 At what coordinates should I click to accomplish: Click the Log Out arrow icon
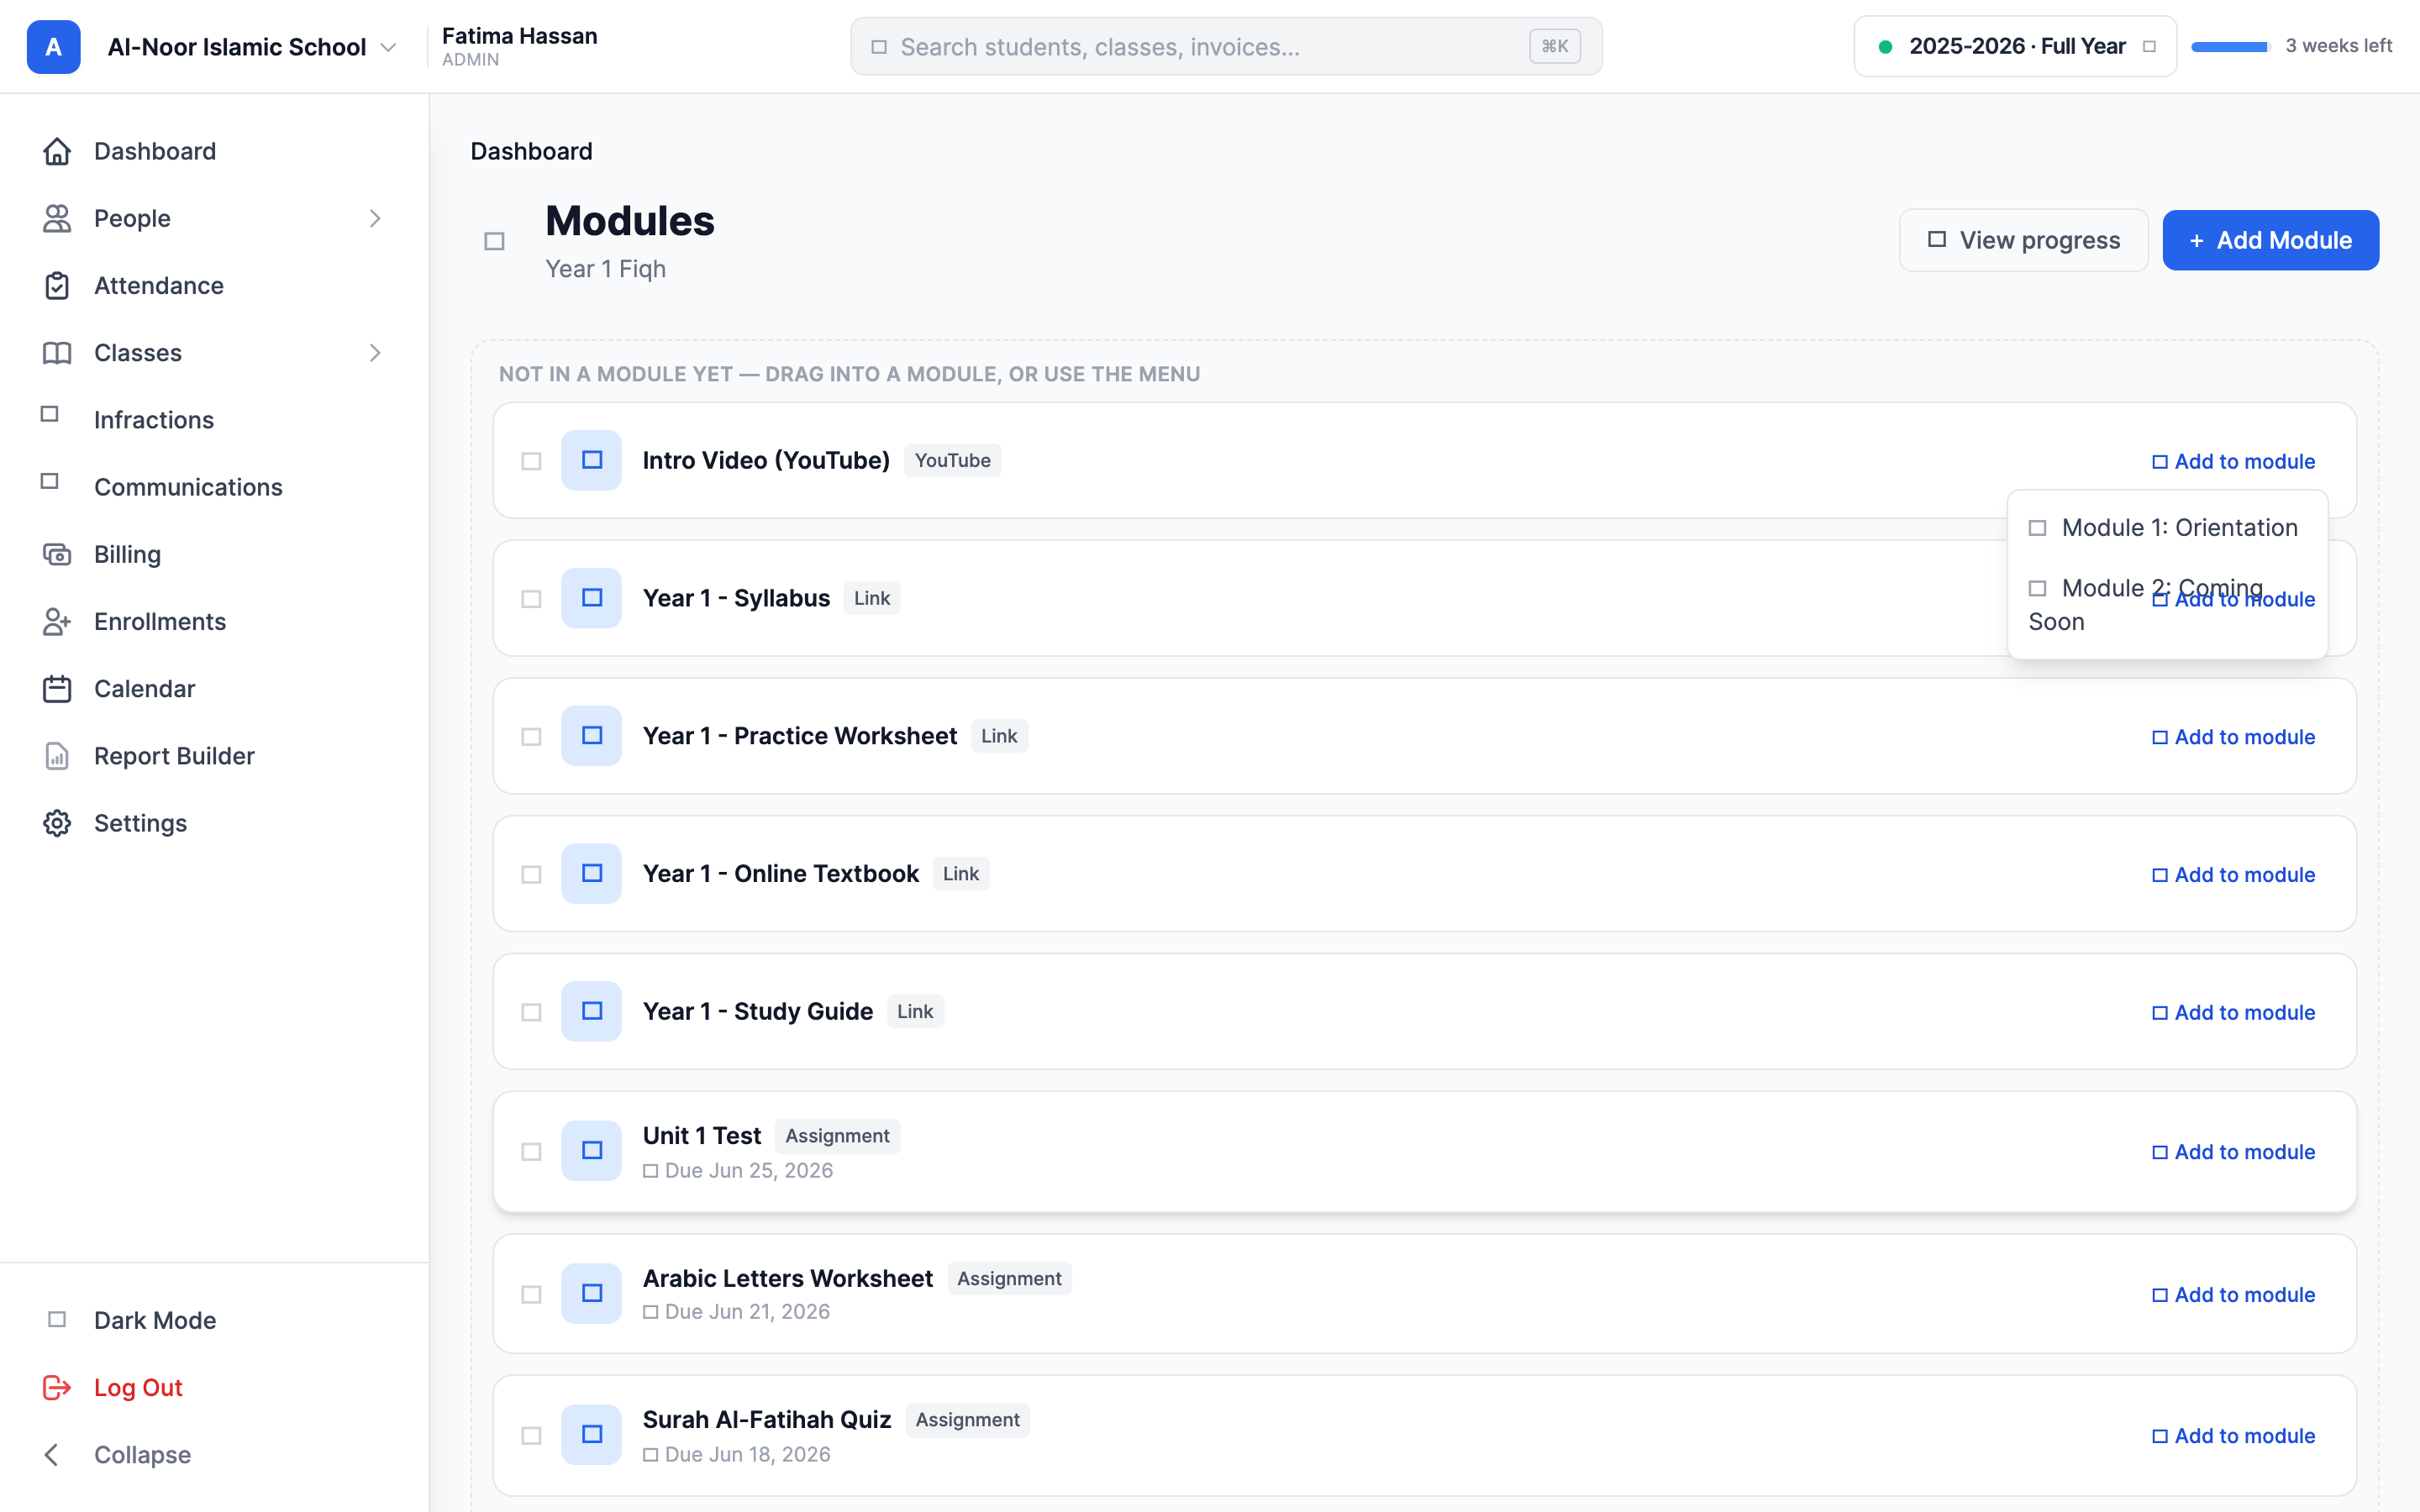point(57,1387)
